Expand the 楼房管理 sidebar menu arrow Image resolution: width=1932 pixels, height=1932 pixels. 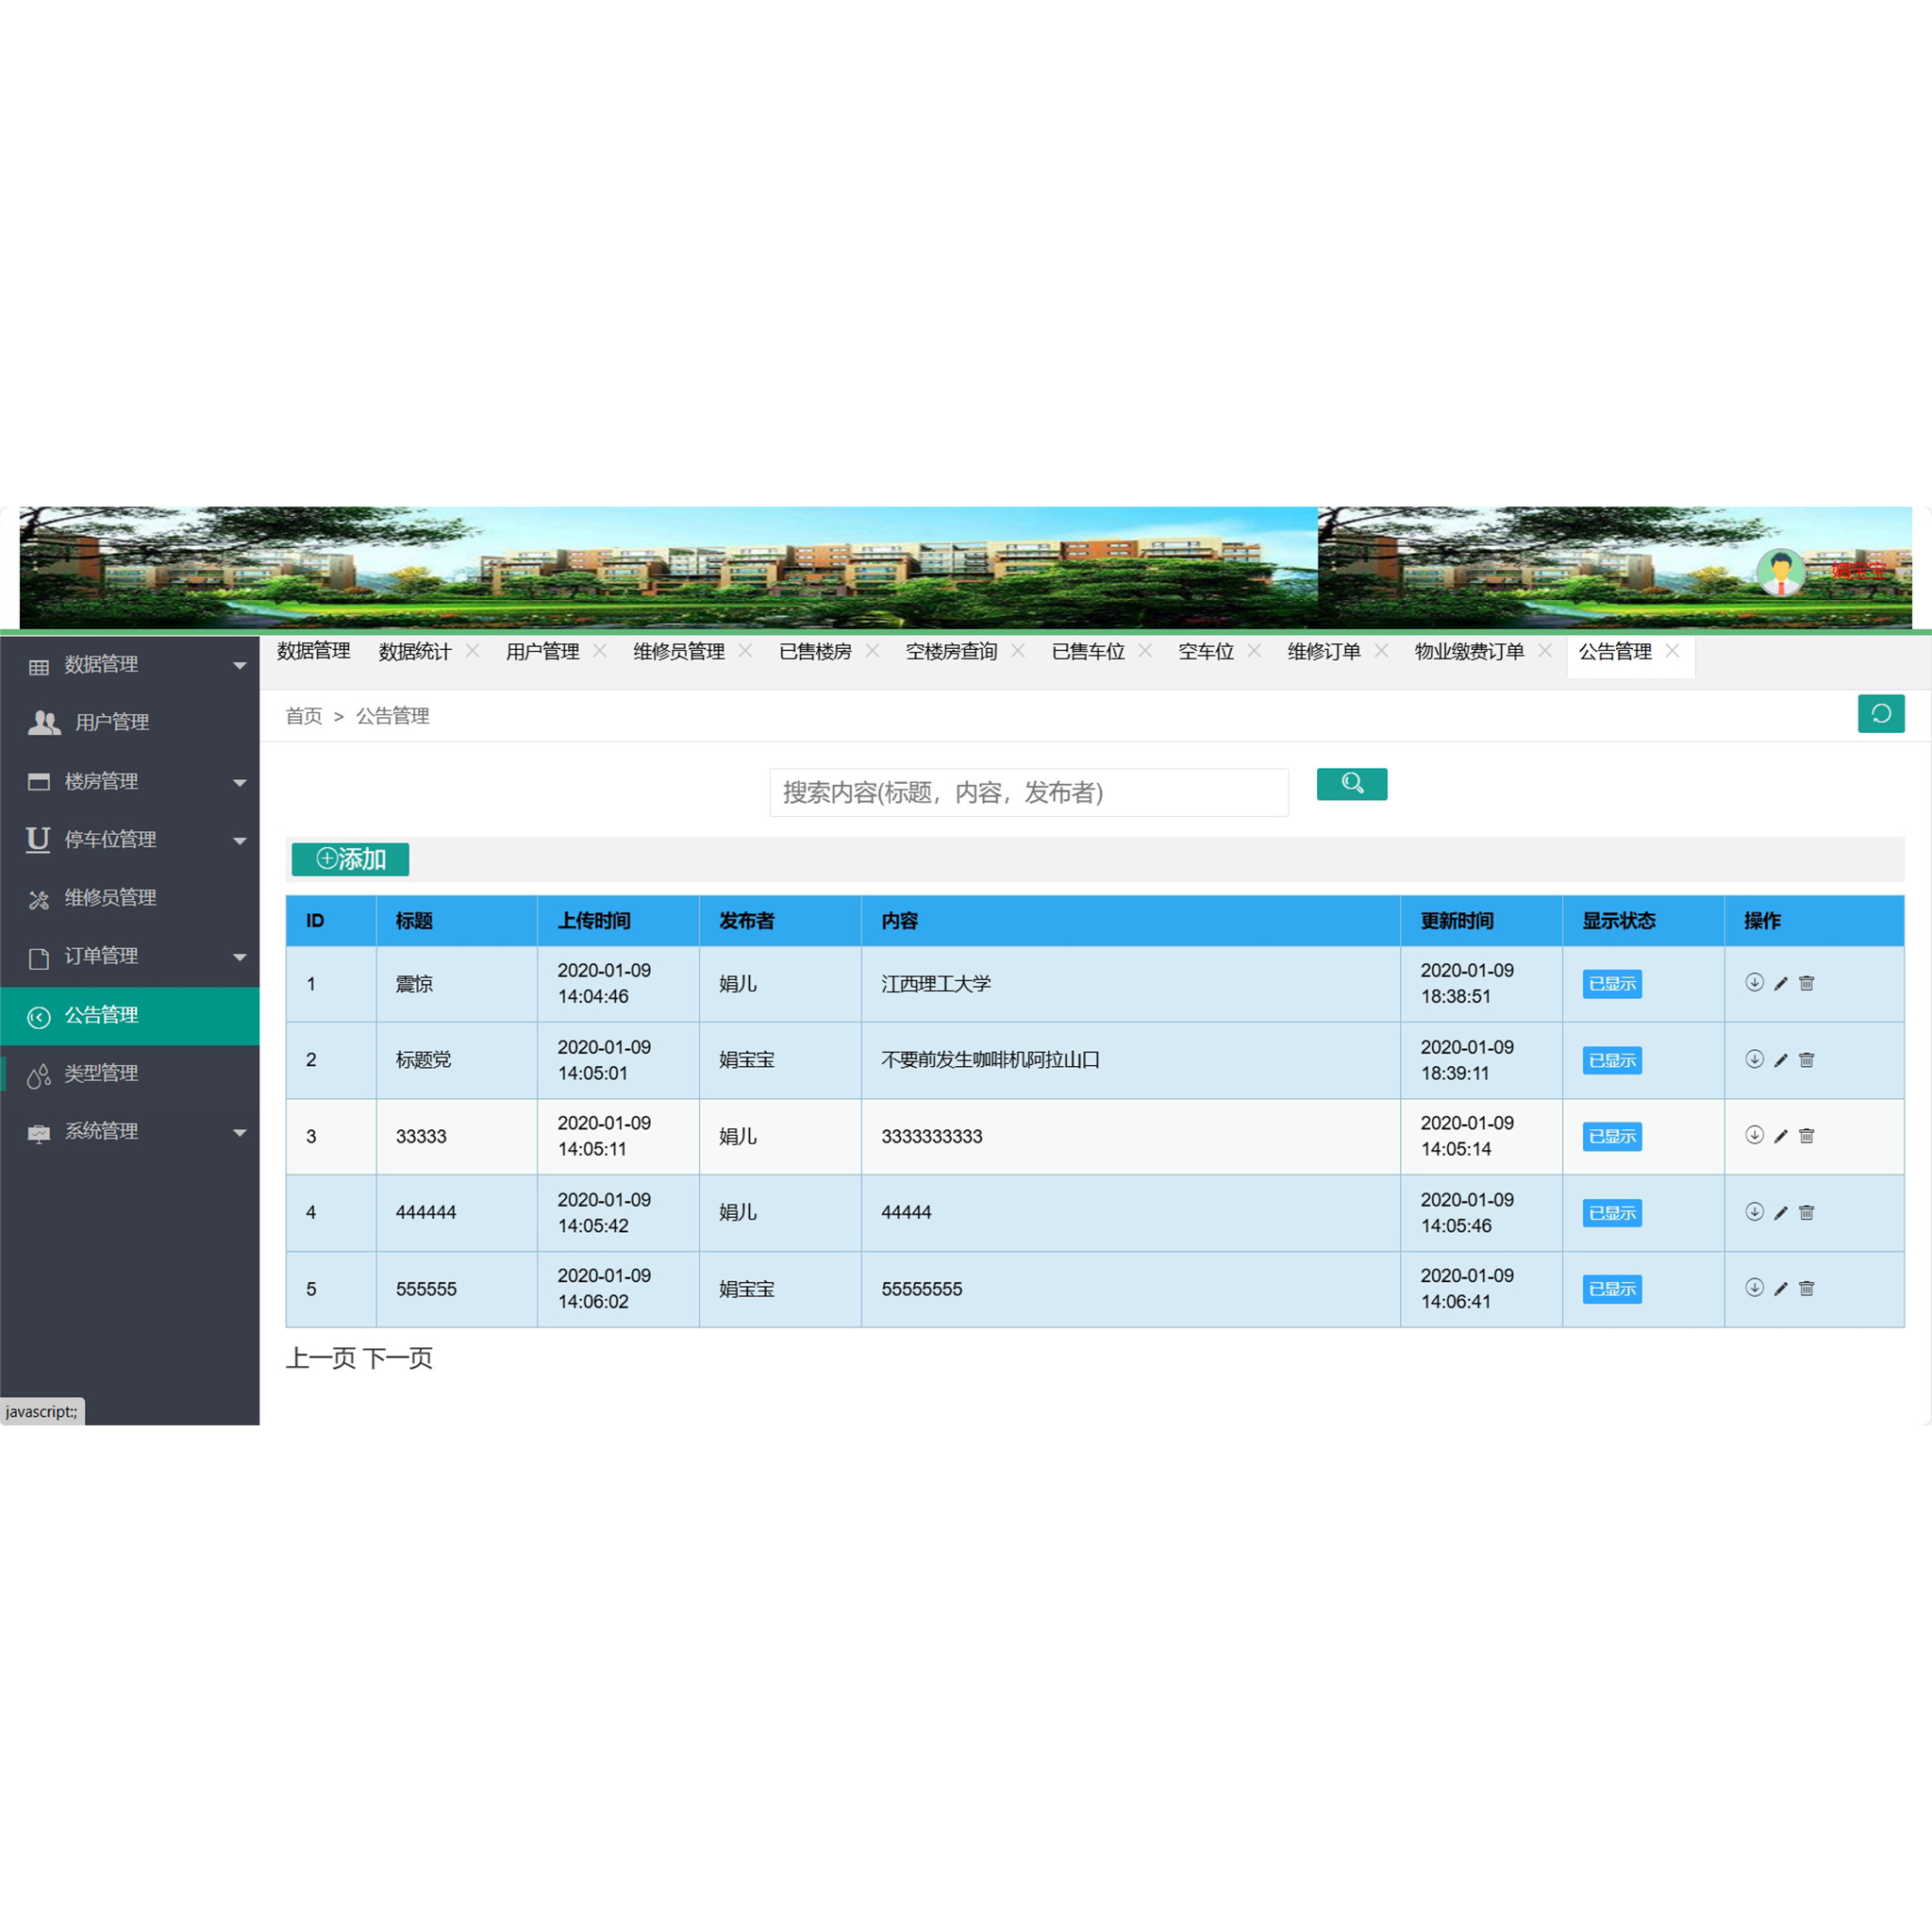[239, 782]
